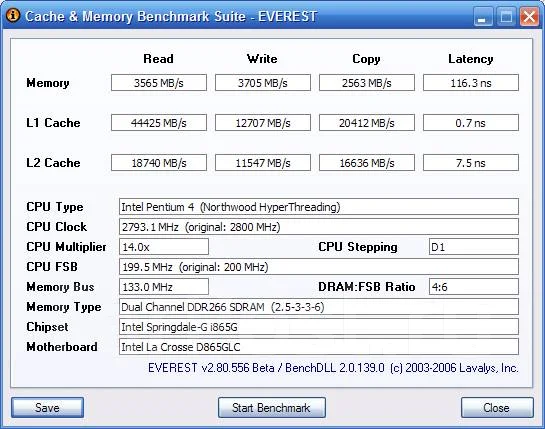
Task: Select L1 Cache Read value 44425 MB/s
Action: [159, 123]
